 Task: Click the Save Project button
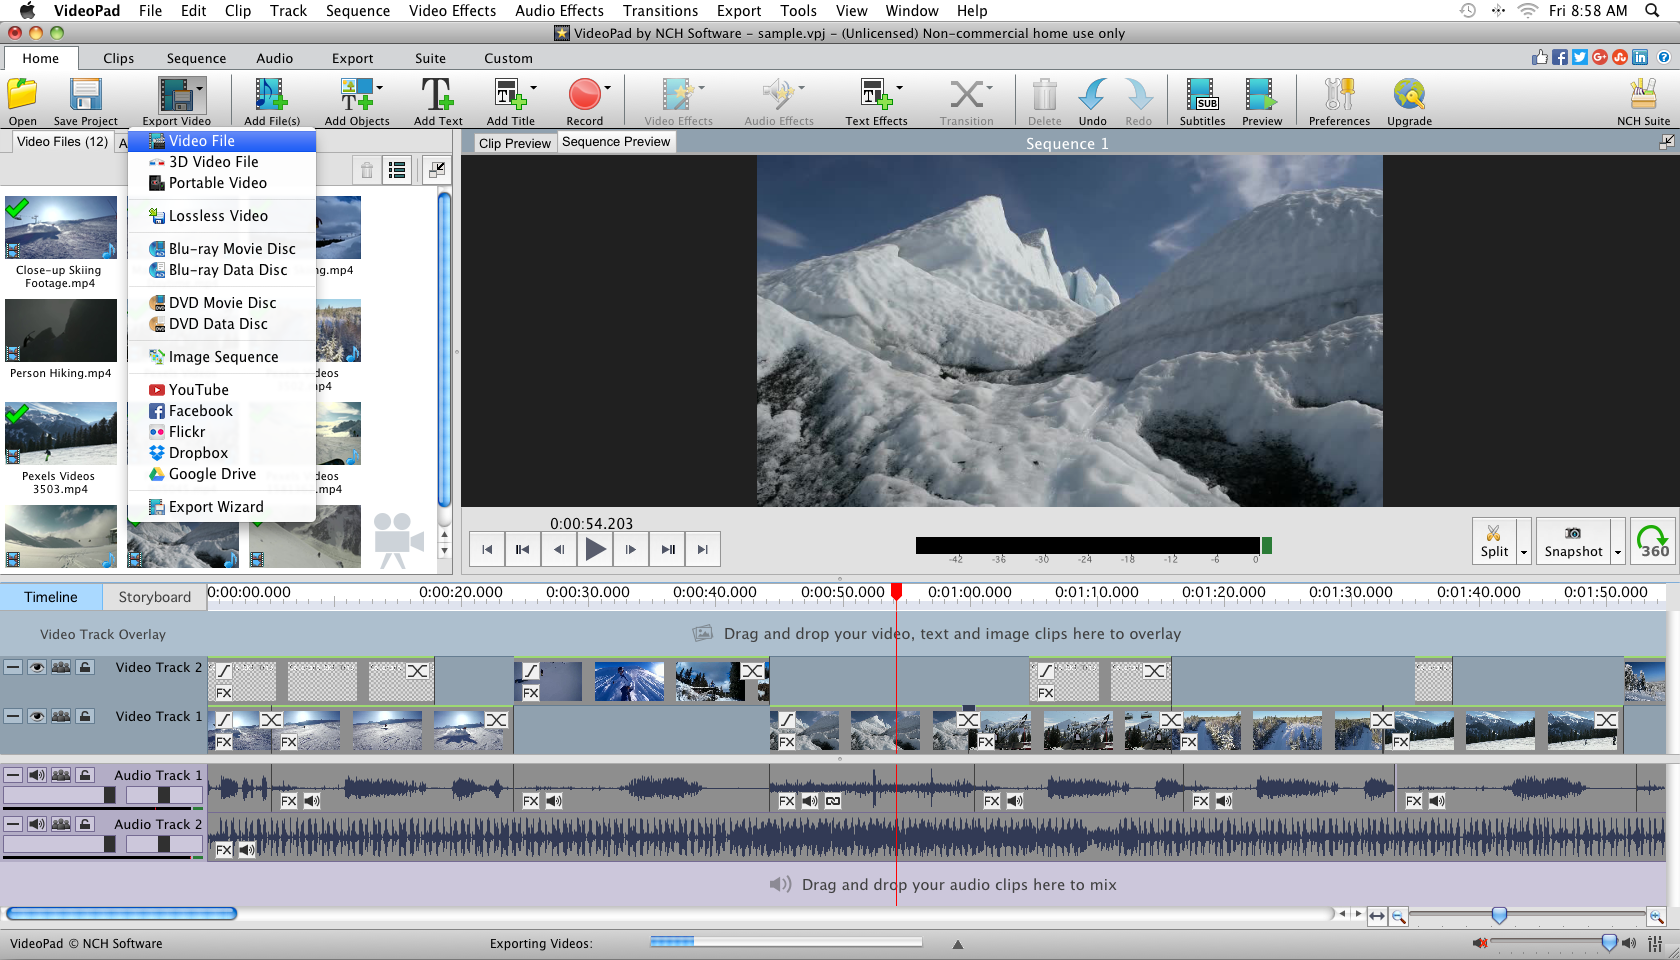[85, 100]
